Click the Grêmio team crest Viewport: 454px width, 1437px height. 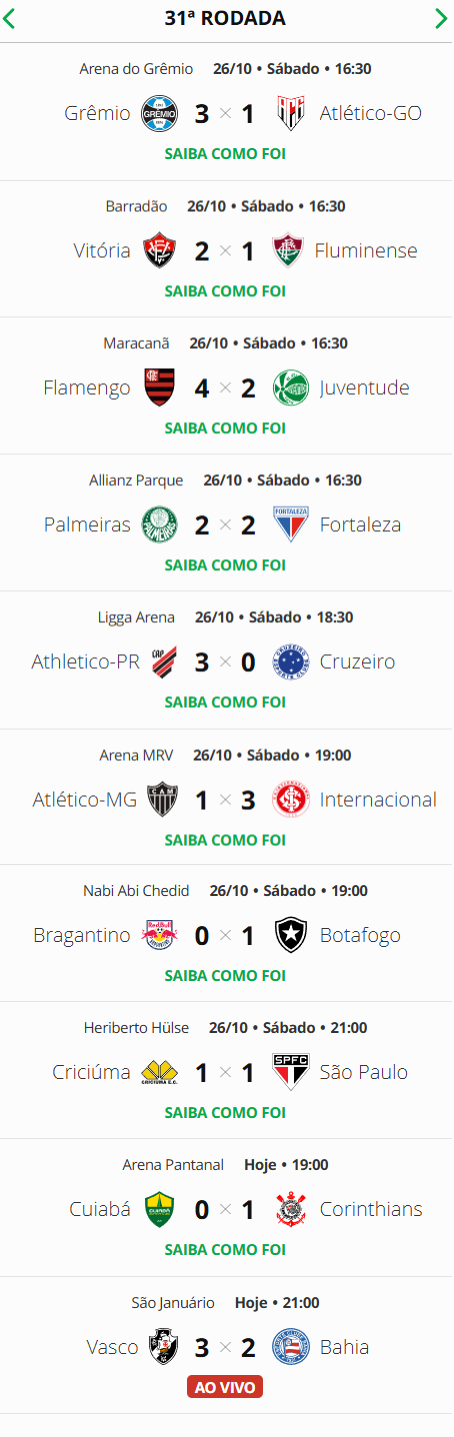[x=160, y=113]
